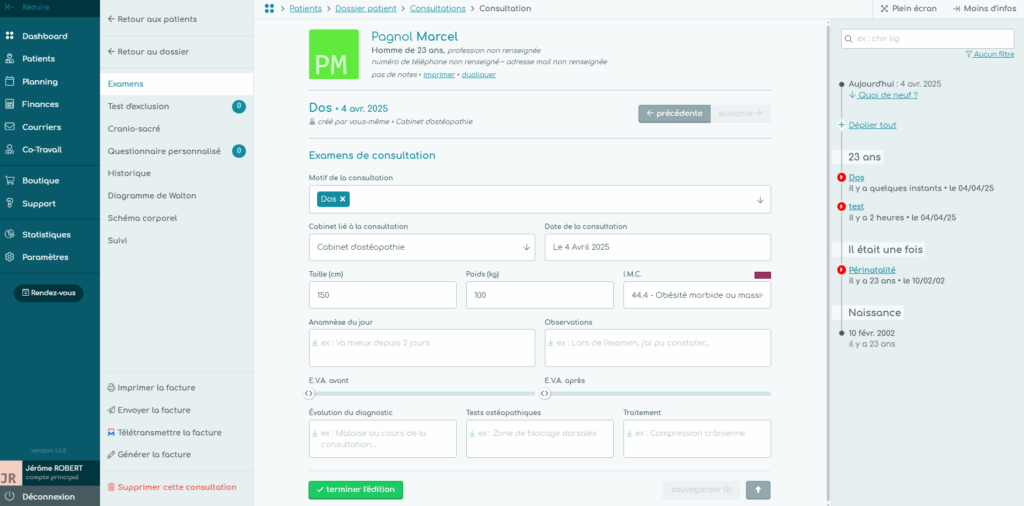This screenshot has width=1024, height=506.
Task: Click the Dashboard icon in sidebar
Action: (10, 36)
